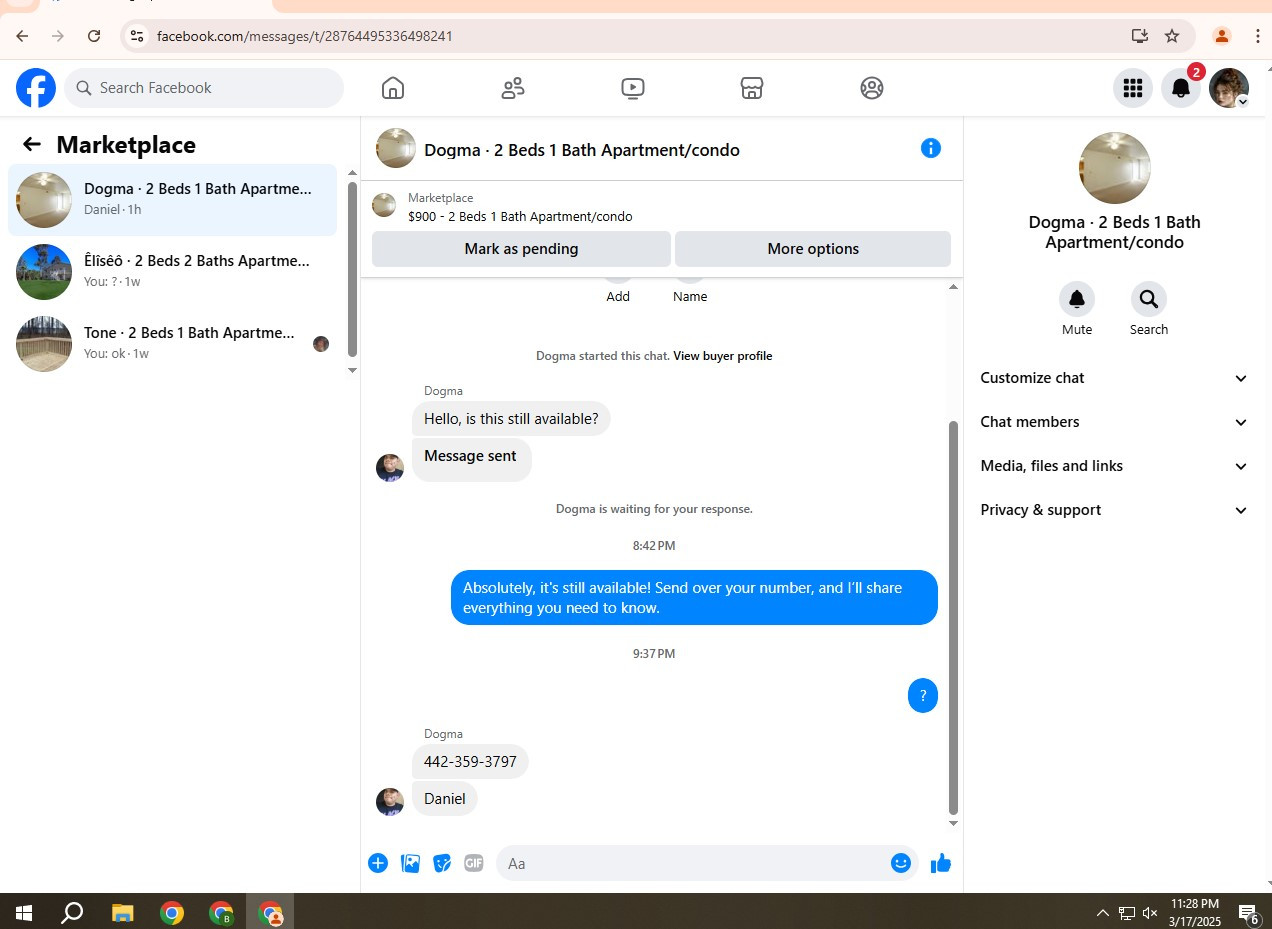Bookmark this page with the star icon
The height and width of the screenshot is (929, 1272).
pos(1172,36)
